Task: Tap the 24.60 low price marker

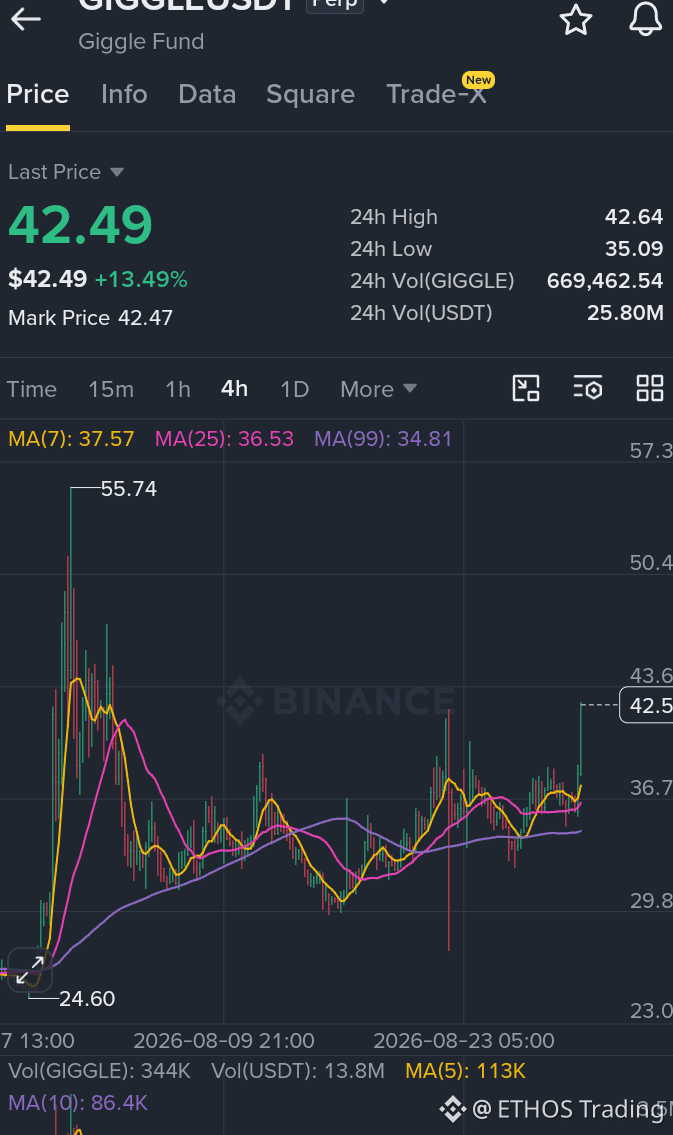Action: (x=87, y=999)
